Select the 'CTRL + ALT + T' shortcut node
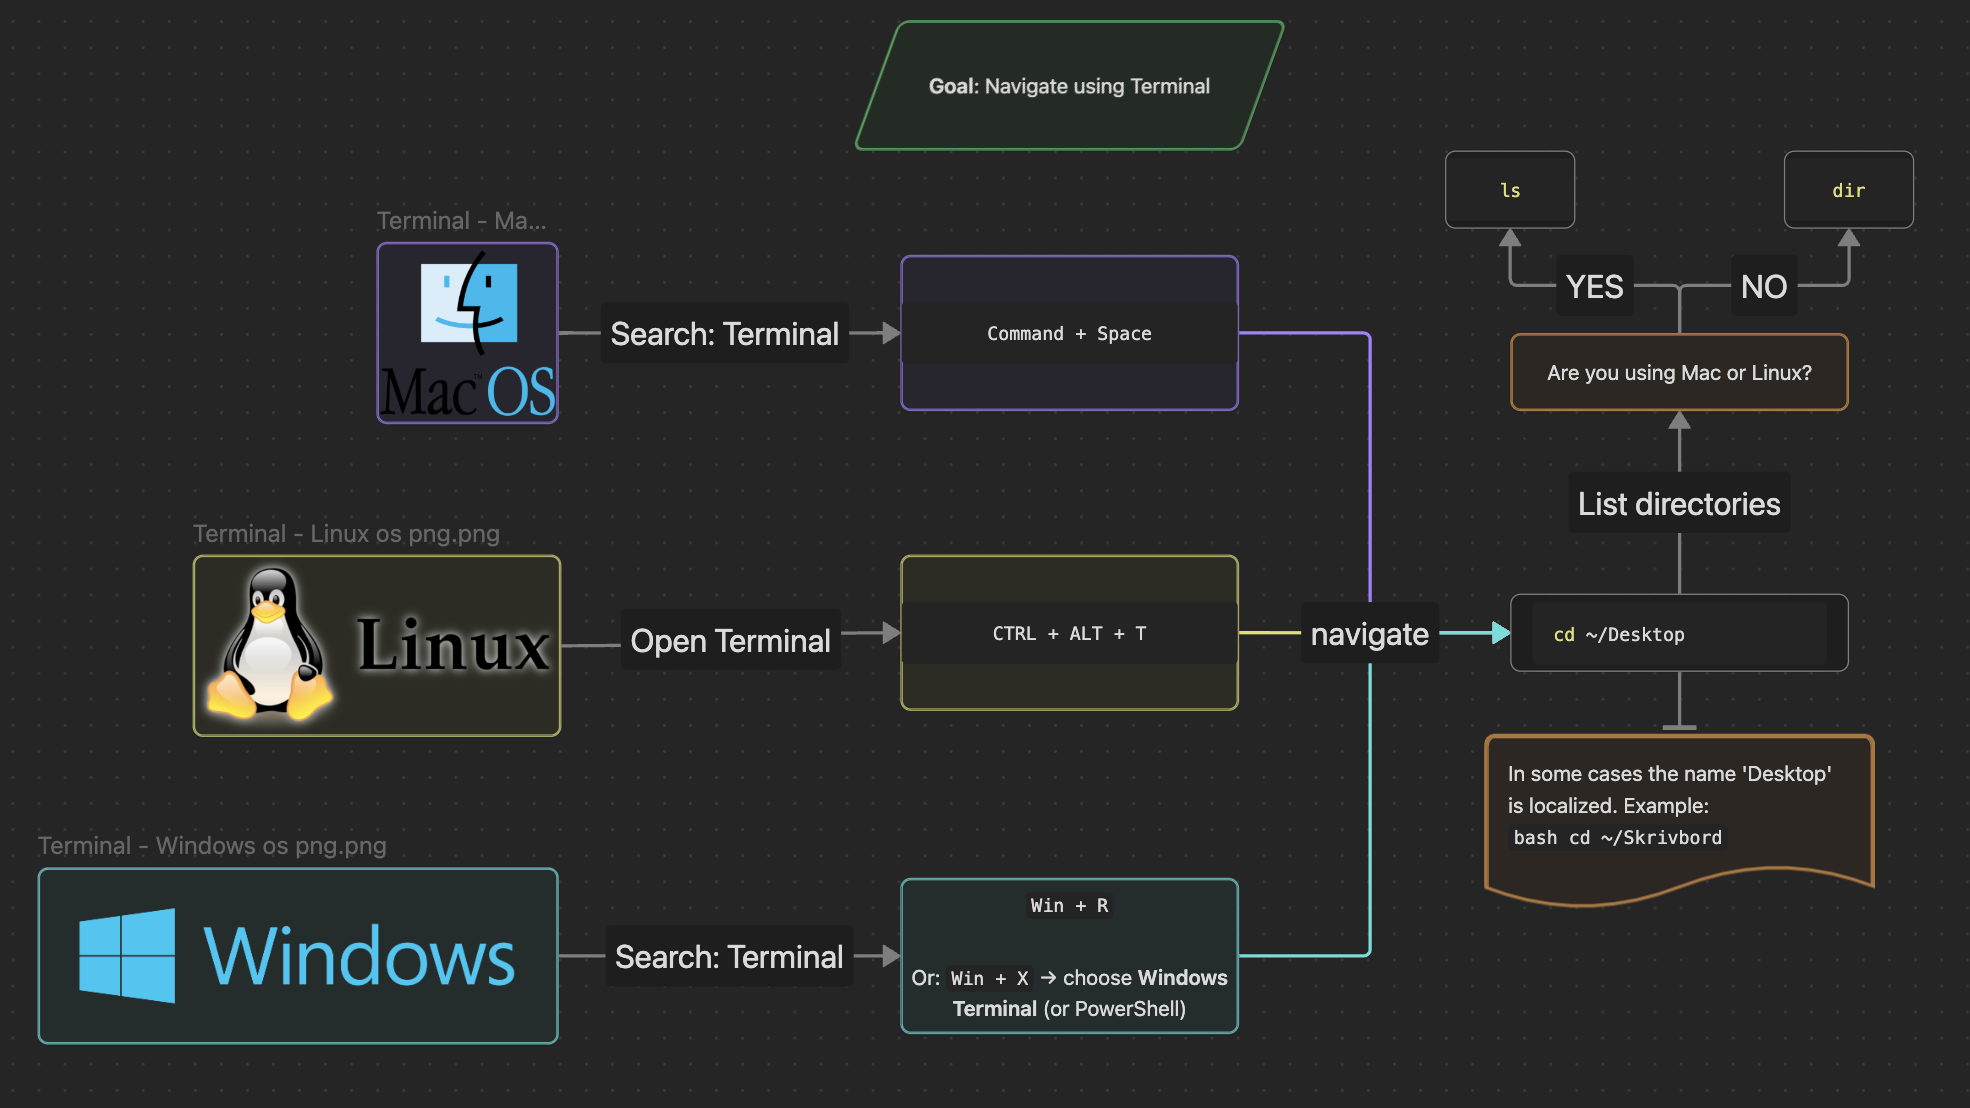The image size is (1970, 1108). click(x=1068, y=632)
